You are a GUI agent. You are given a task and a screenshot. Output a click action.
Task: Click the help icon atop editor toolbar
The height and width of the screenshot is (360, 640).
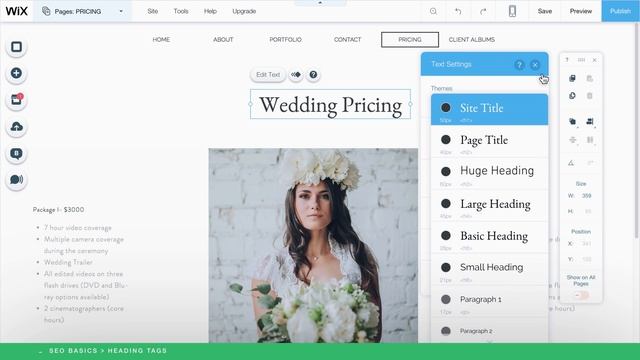(567, 60)
